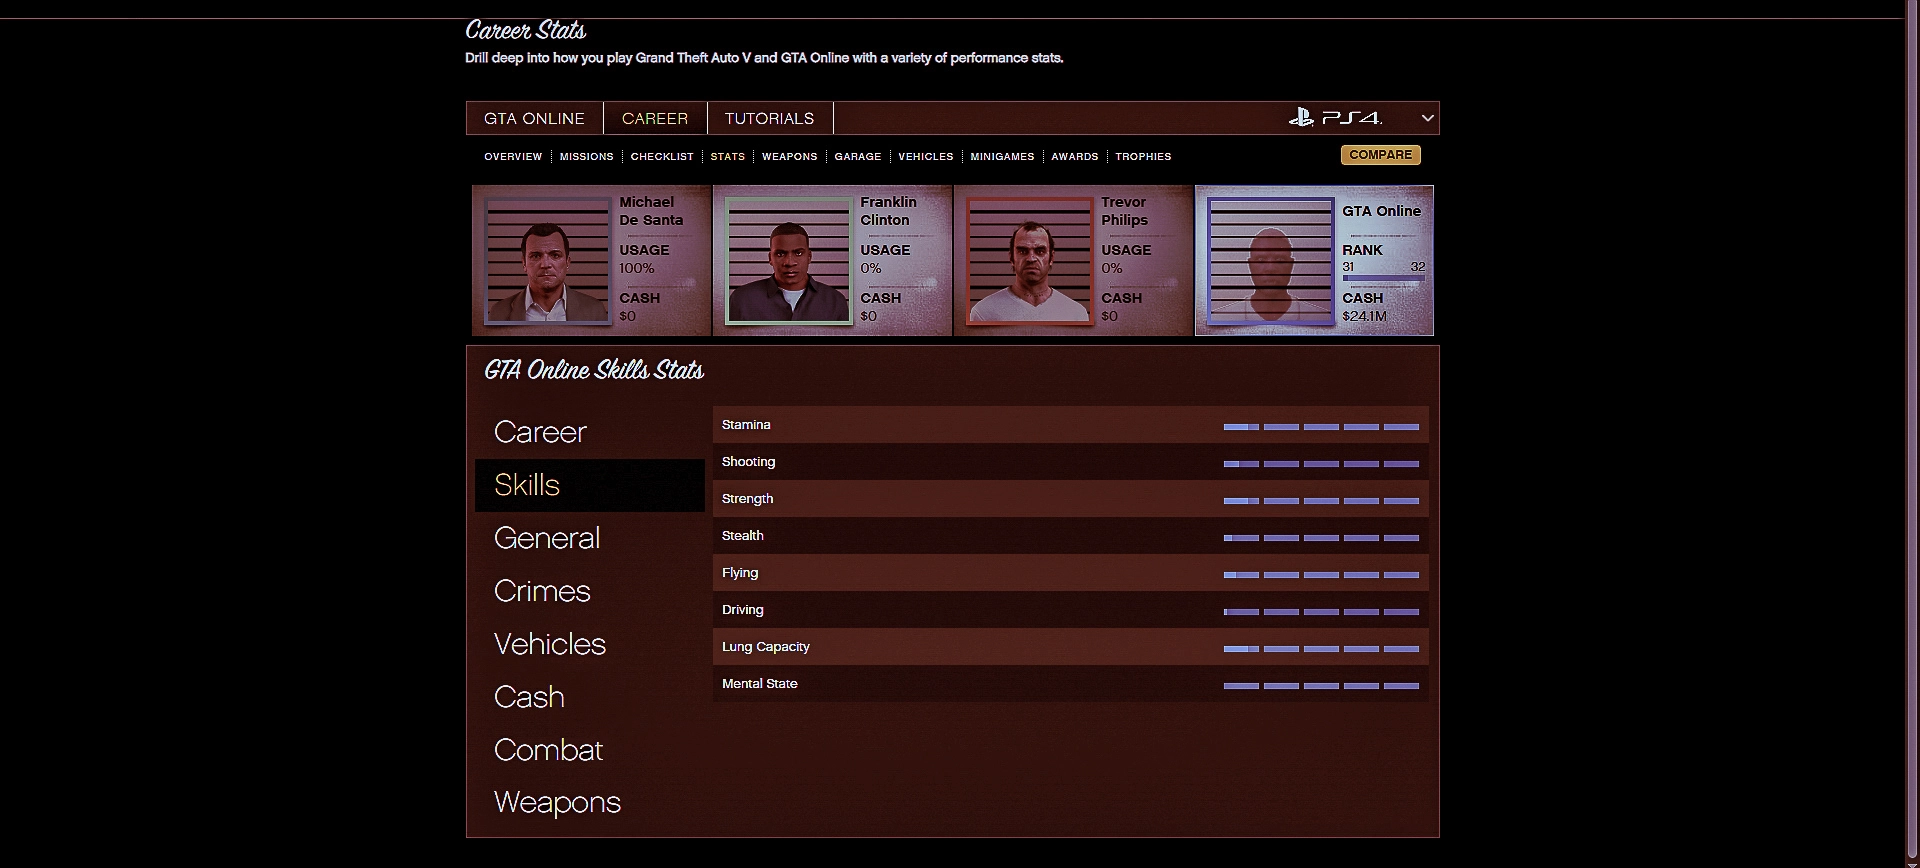
Task: Click the "Strength" skill label
Action: pos(748,499)
